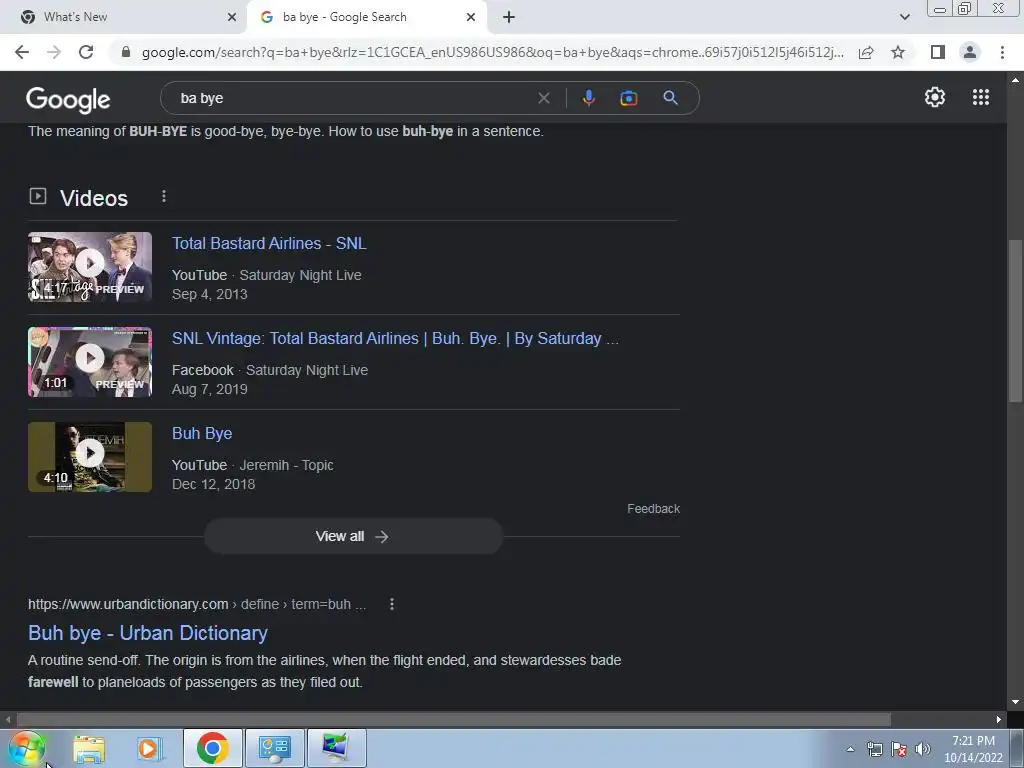Click the urbandictionary.com URL breadcrumb

point(197,604)
